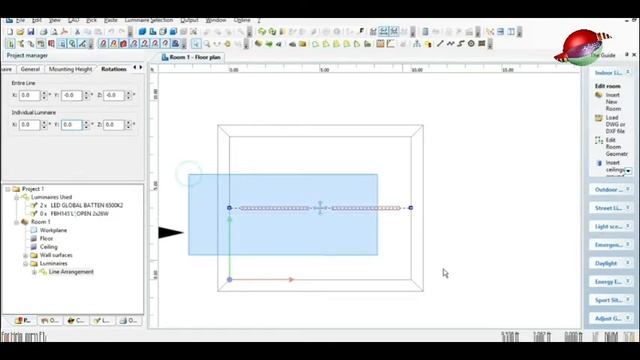Click scroll-down arrow in Edit room guide

(629, 171)
